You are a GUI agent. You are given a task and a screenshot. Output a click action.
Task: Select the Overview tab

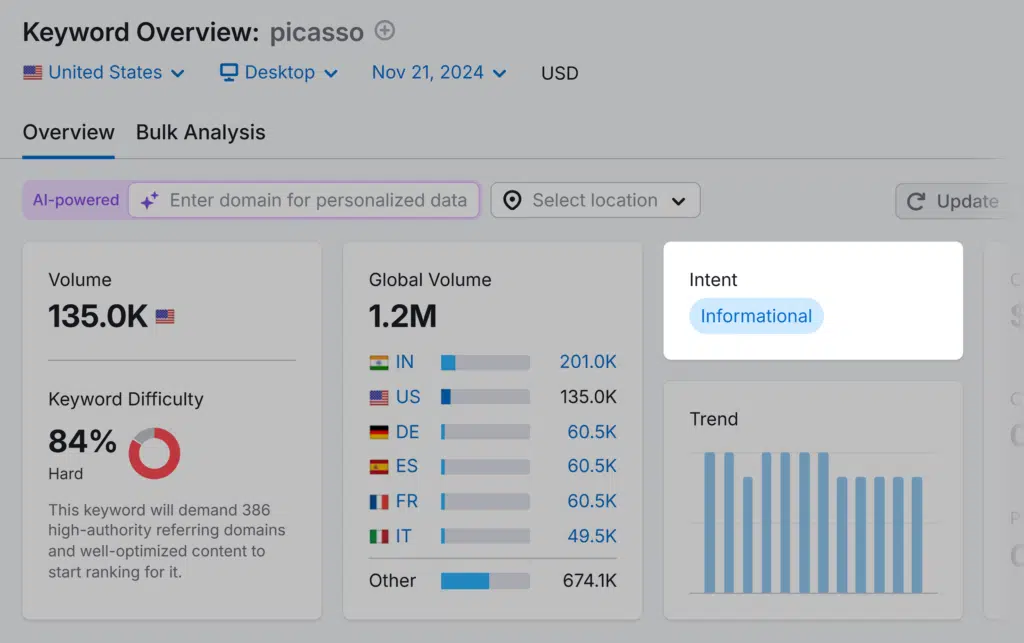click(68, 133)
